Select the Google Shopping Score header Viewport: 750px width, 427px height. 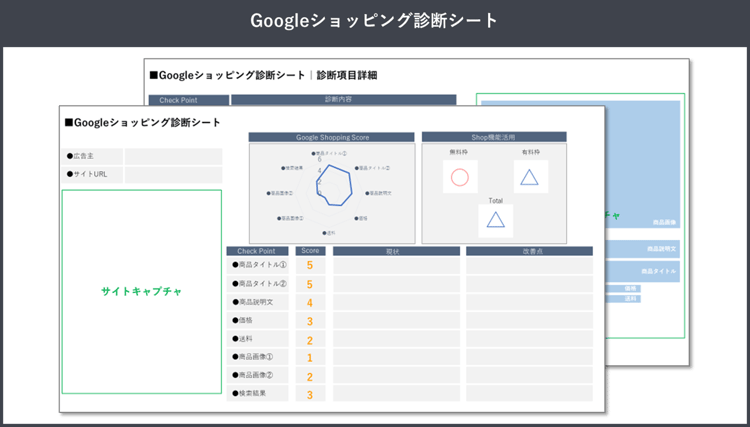[331, 137]
